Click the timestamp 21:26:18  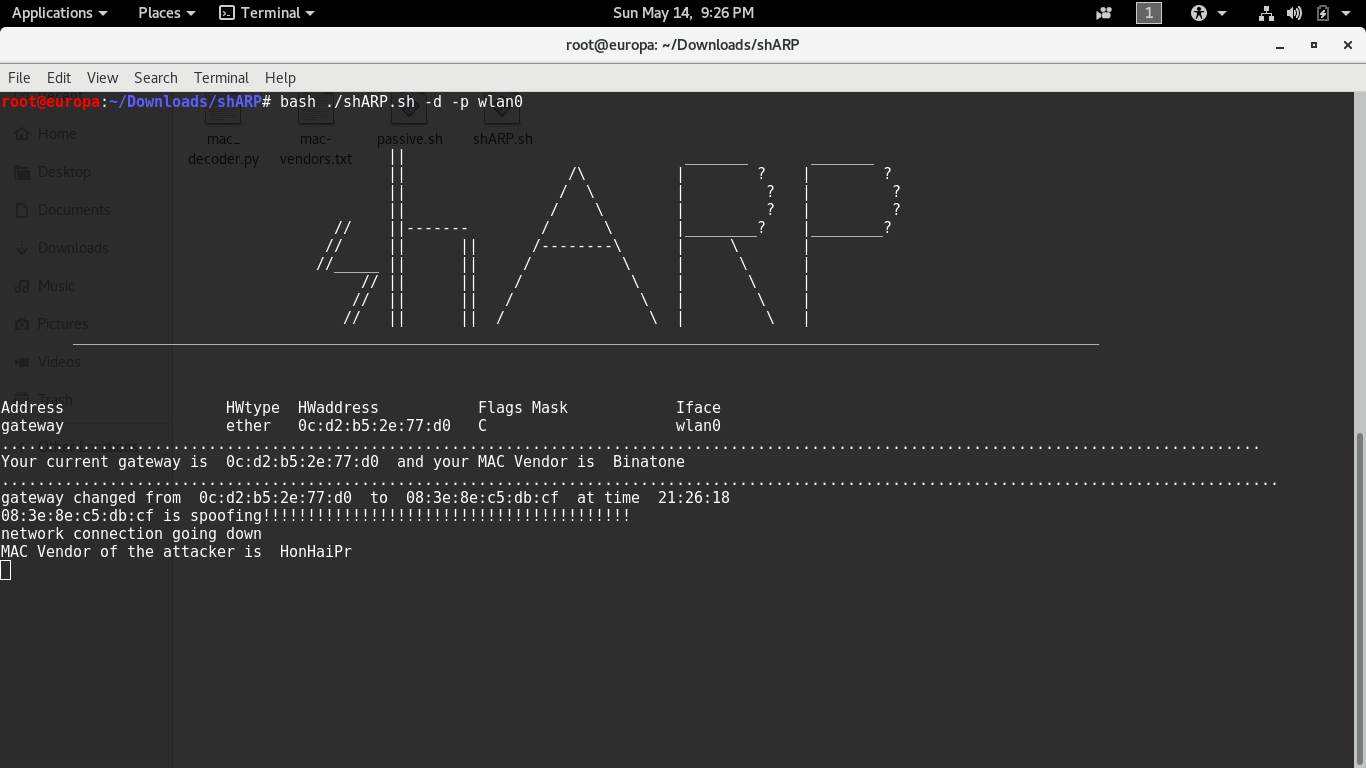694,498
